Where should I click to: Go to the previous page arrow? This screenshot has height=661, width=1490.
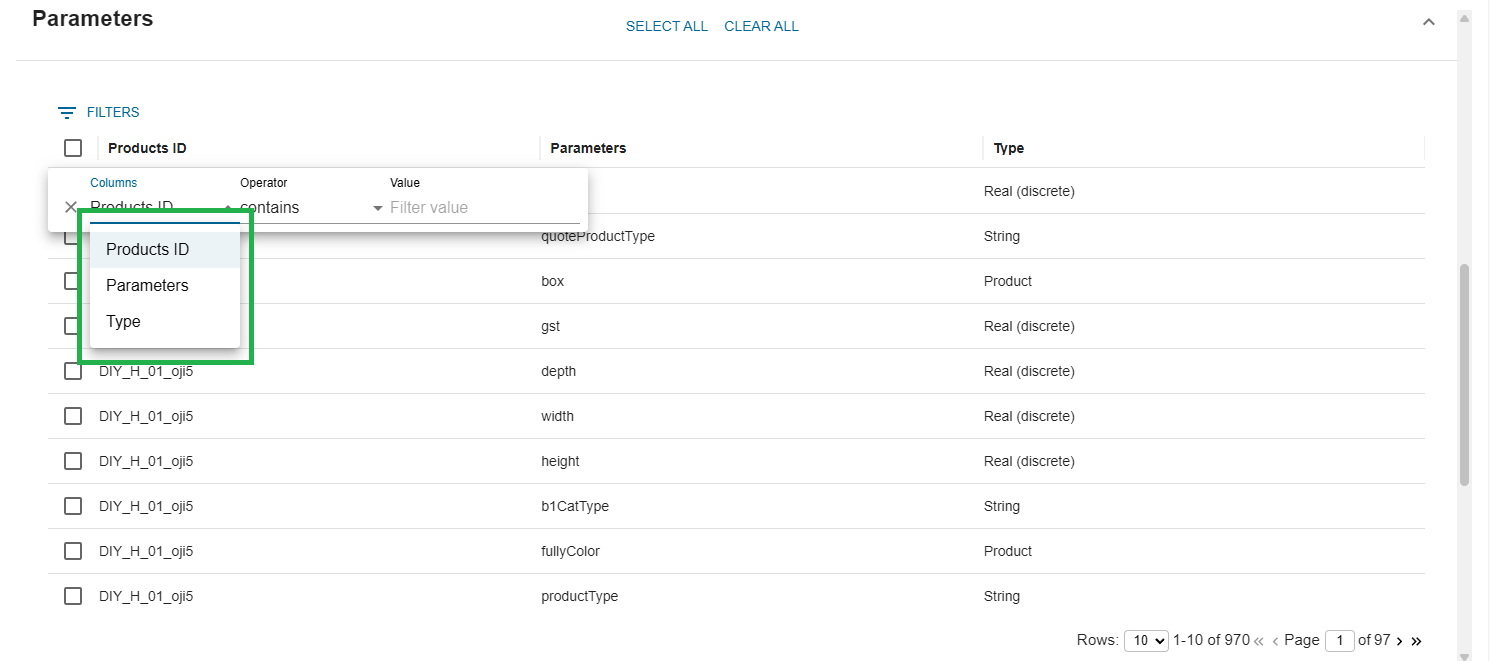pyautogui.click(x=1275, y=641)
